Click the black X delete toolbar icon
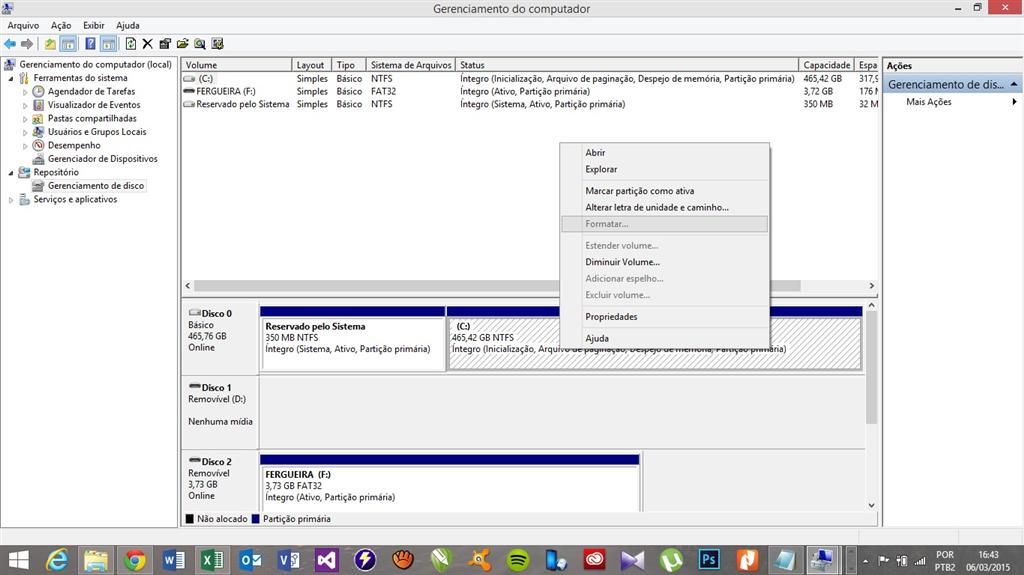The height and width of the screenshot is (575, 1024). [x=148, y=44]
